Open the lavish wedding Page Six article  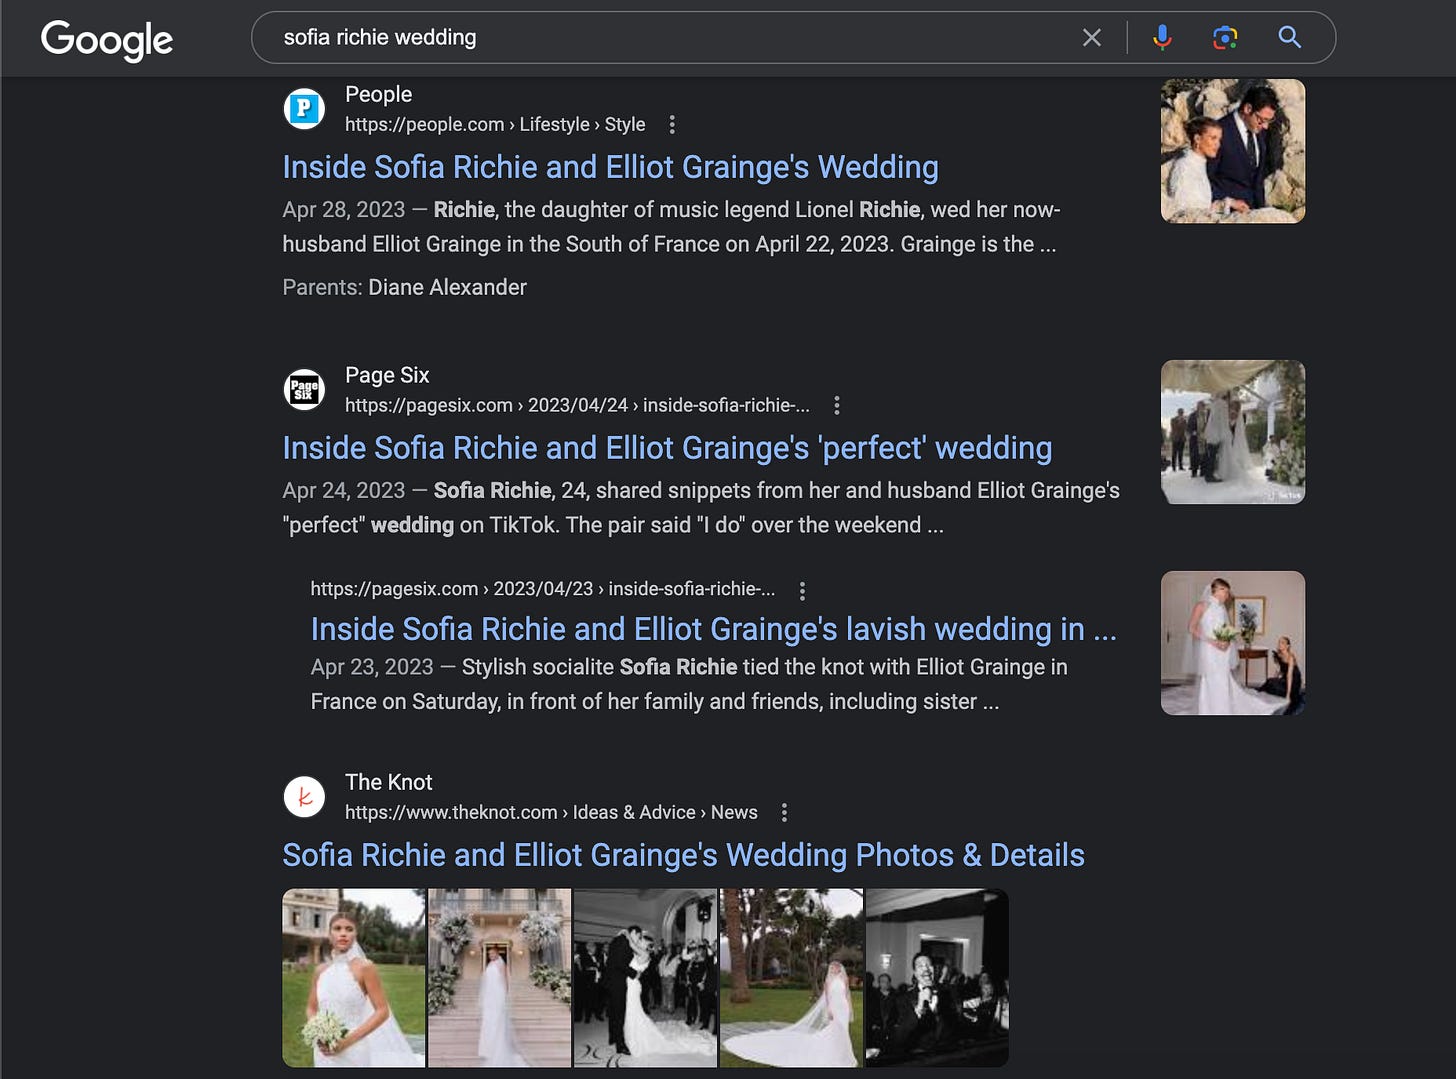point(713,629)
